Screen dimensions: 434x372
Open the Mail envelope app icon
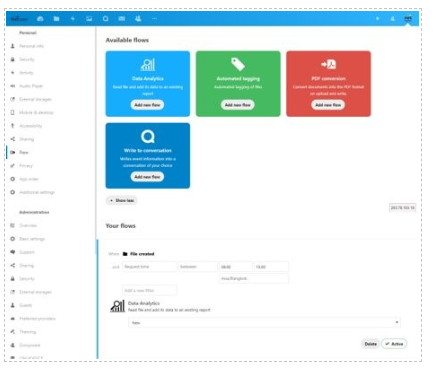point(122,19)
